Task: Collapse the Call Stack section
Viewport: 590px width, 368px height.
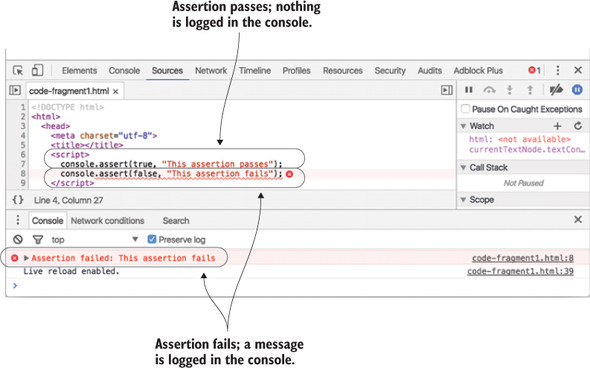Action: point(463,167)
